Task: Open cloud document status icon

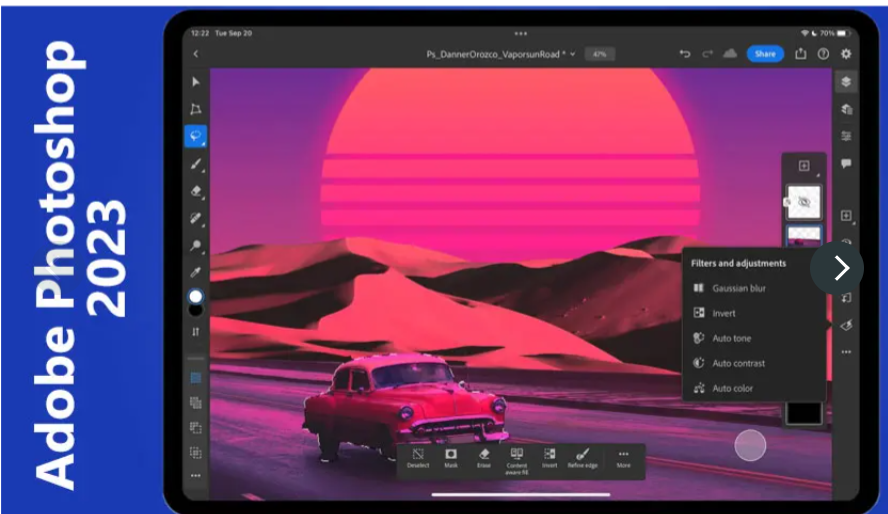Action: (x=731, y=53)
